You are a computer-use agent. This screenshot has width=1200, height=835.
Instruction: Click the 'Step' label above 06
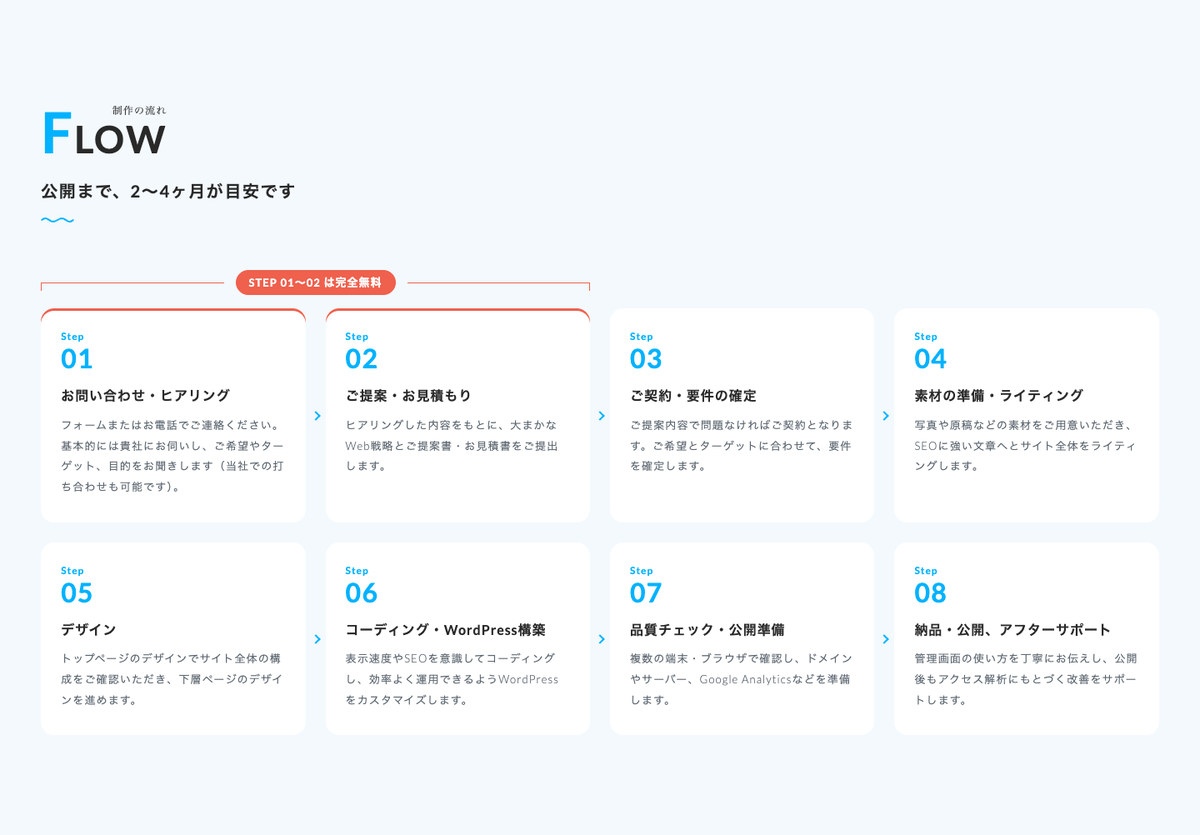click(x=357, y=571)
